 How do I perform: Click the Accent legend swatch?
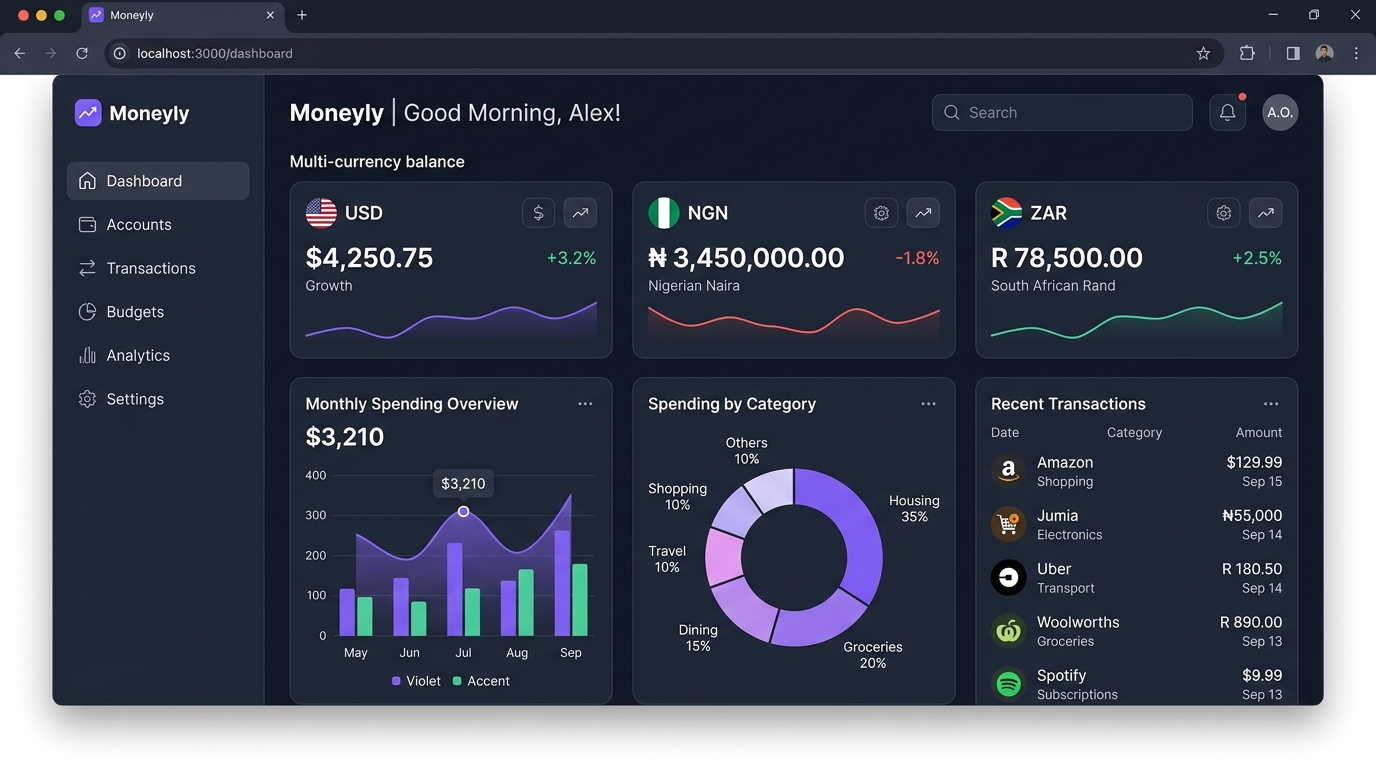[457, 681]
